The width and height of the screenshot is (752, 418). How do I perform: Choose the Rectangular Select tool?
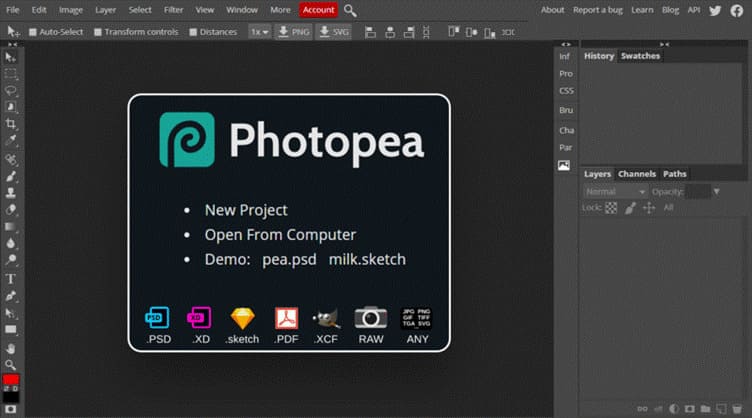(11, 73)
